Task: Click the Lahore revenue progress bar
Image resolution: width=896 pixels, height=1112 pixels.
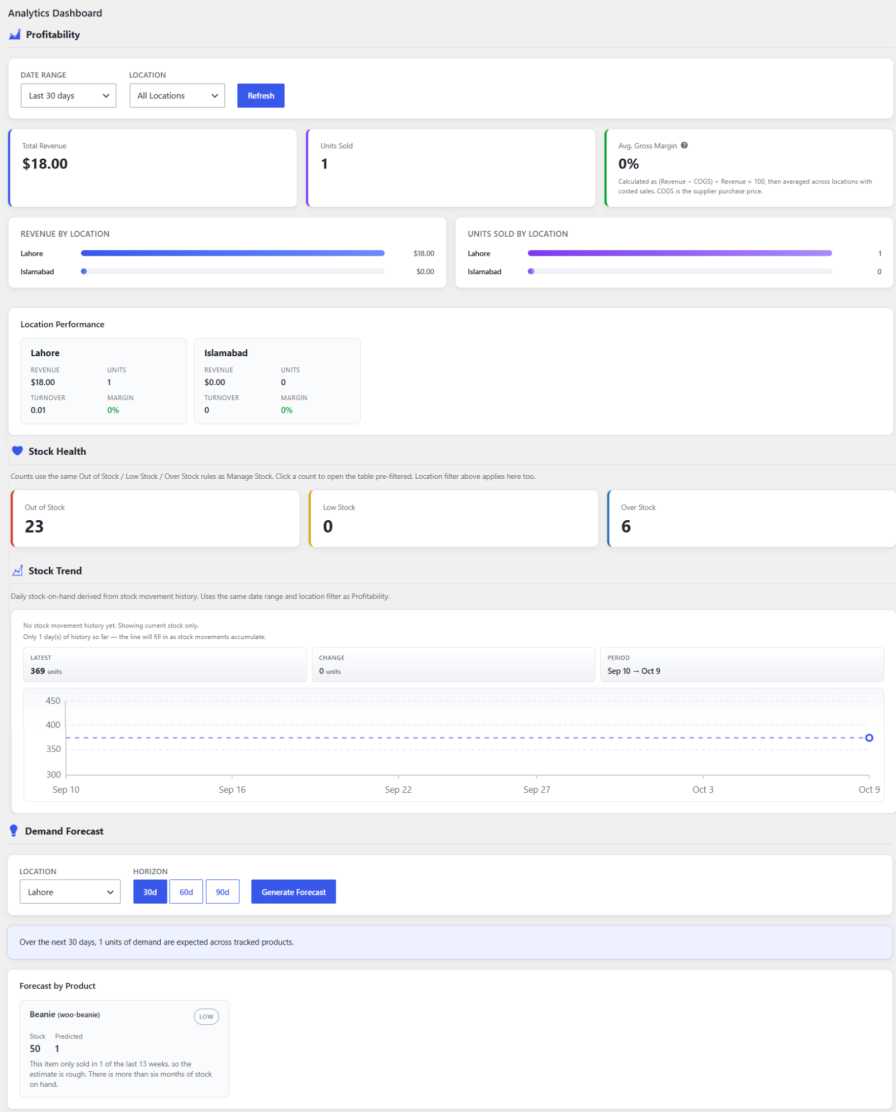Action: (x=233, y=253)
